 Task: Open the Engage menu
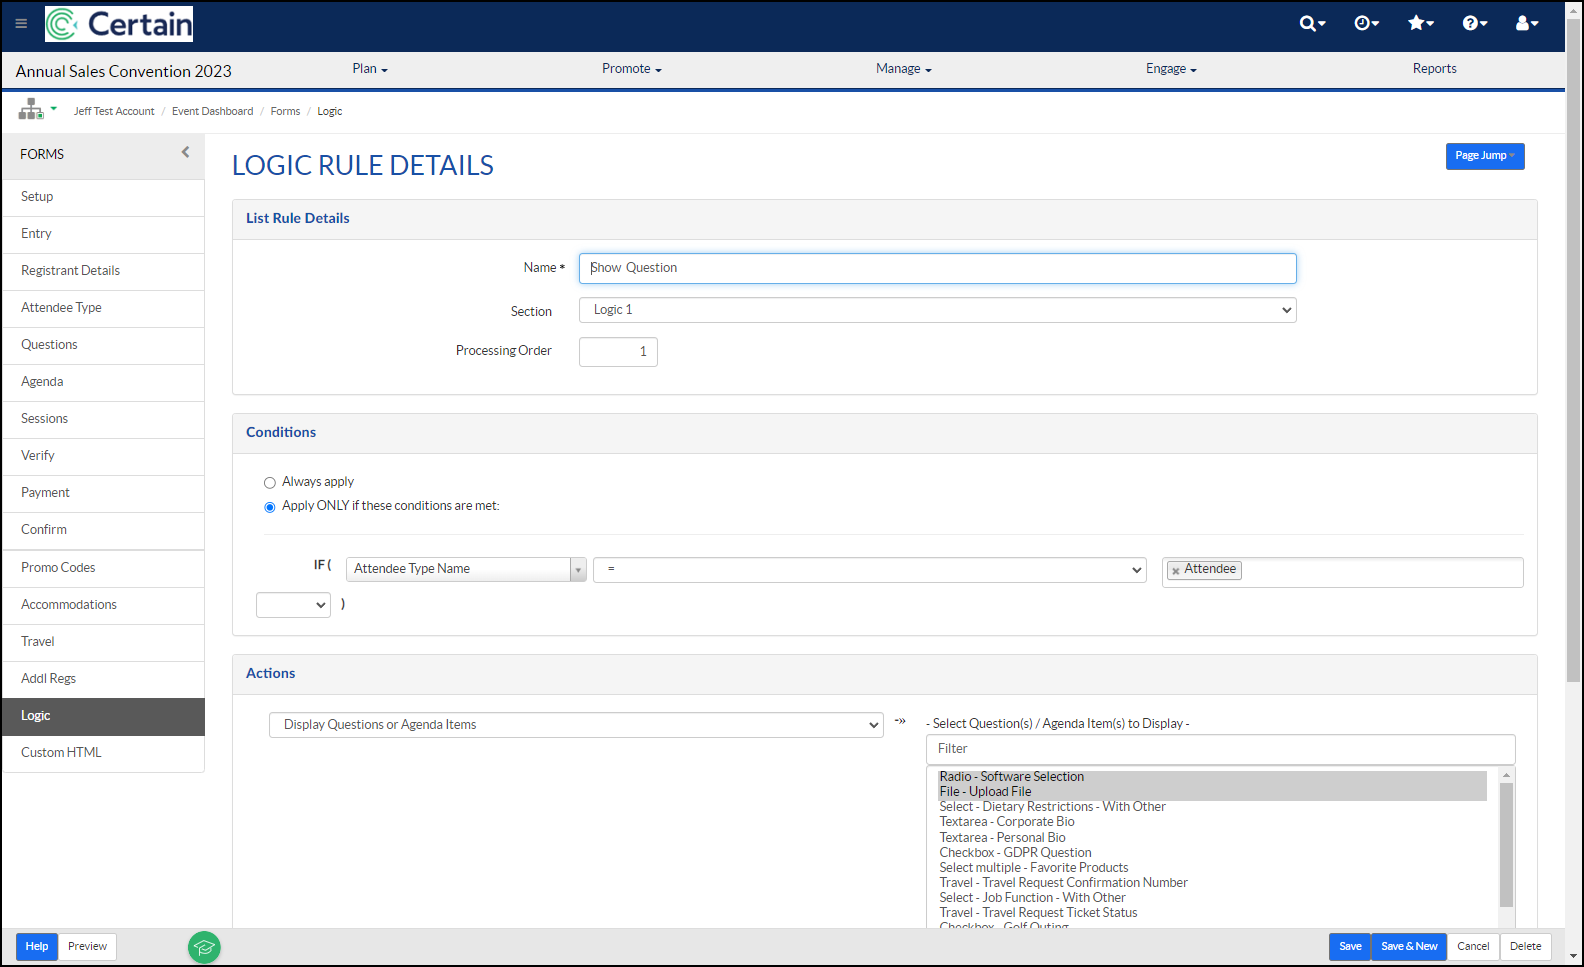click(x=1171, y=69)
